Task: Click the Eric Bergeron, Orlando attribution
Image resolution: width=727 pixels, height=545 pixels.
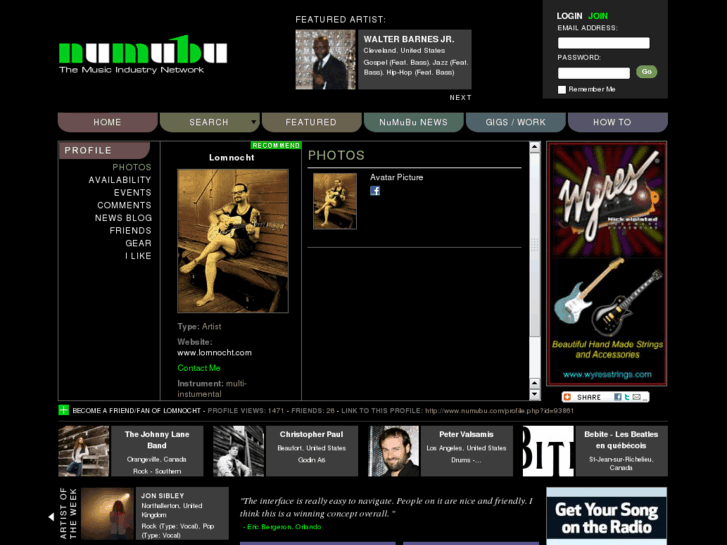Action: pos(282,526)
